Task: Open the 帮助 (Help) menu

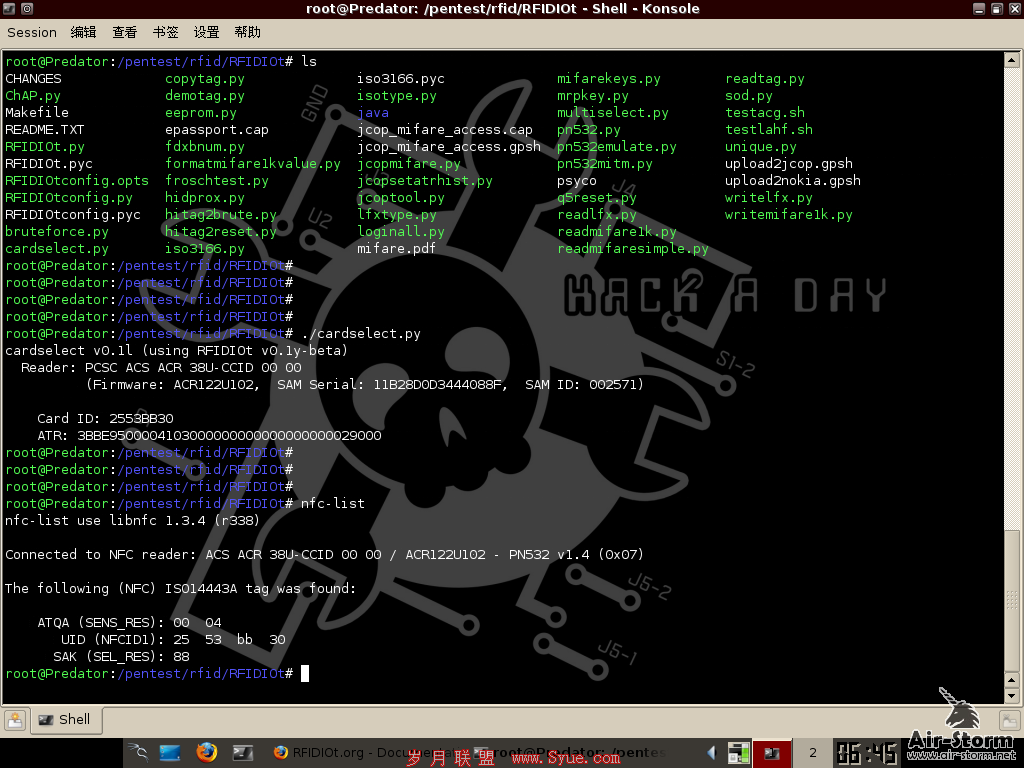Action: (248, 32)
